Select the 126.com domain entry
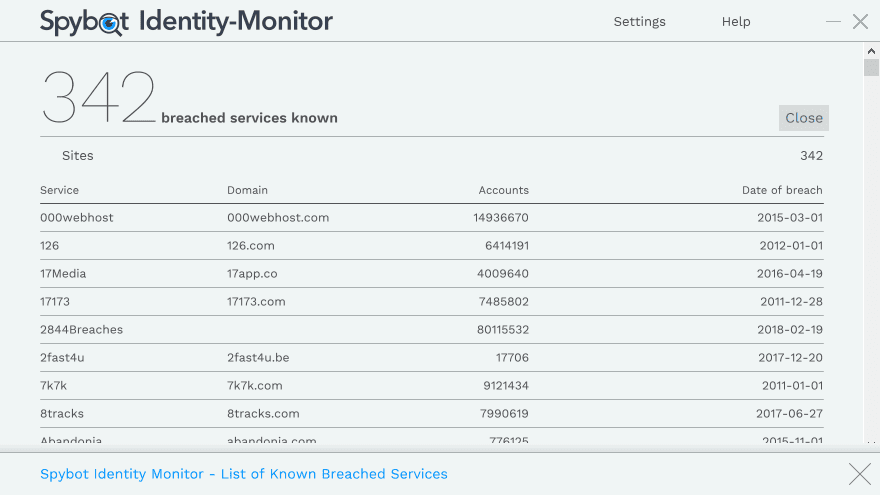The image size is (880, 495). pyautogui.click(x=250, y=246)
